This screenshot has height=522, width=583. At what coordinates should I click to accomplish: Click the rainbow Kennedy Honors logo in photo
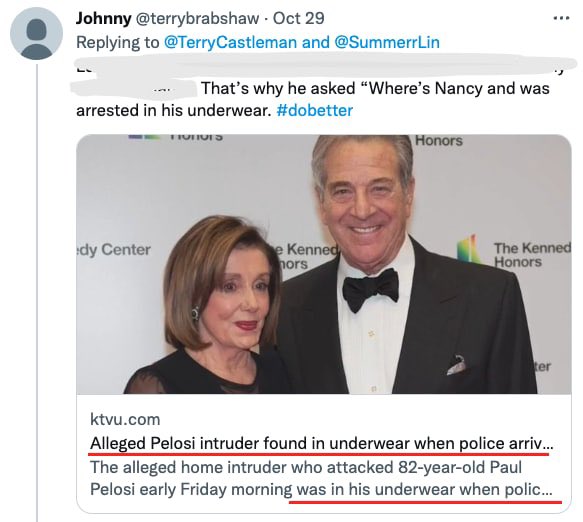468,249
